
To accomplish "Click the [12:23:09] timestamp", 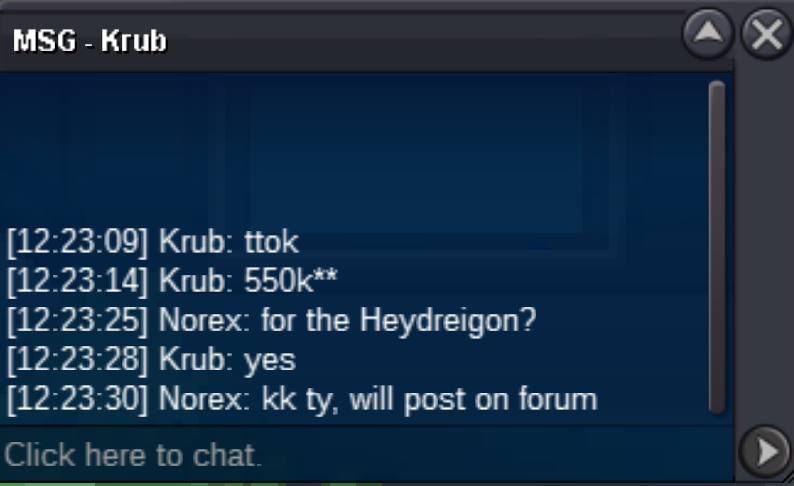I will pyautogui.click(x=77, y=241).
